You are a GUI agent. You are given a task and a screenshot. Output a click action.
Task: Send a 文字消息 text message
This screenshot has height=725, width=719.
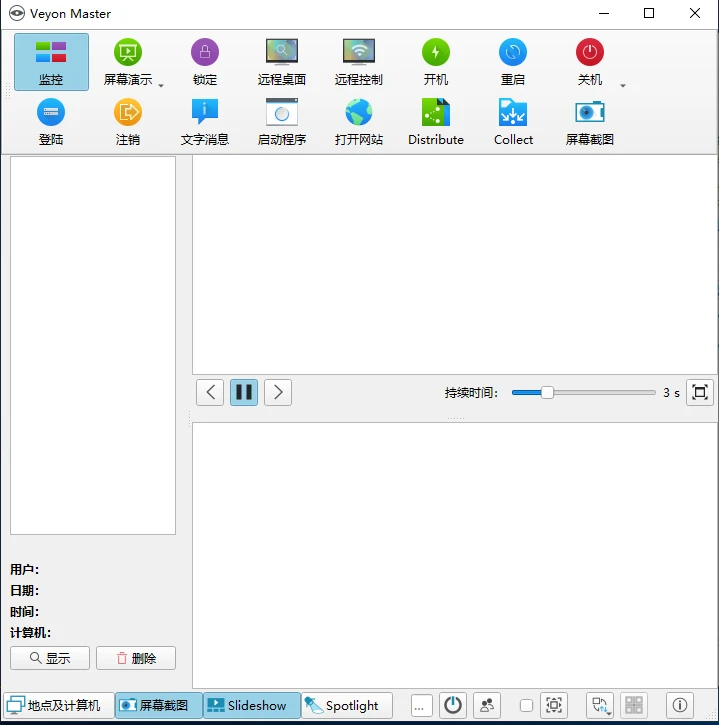(205, 122)
